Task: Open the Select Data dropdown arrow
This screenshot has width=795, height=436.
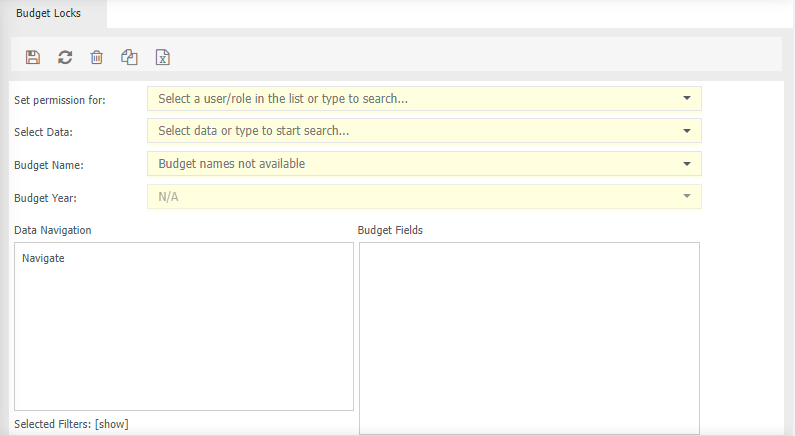Action: click(686, 131)
